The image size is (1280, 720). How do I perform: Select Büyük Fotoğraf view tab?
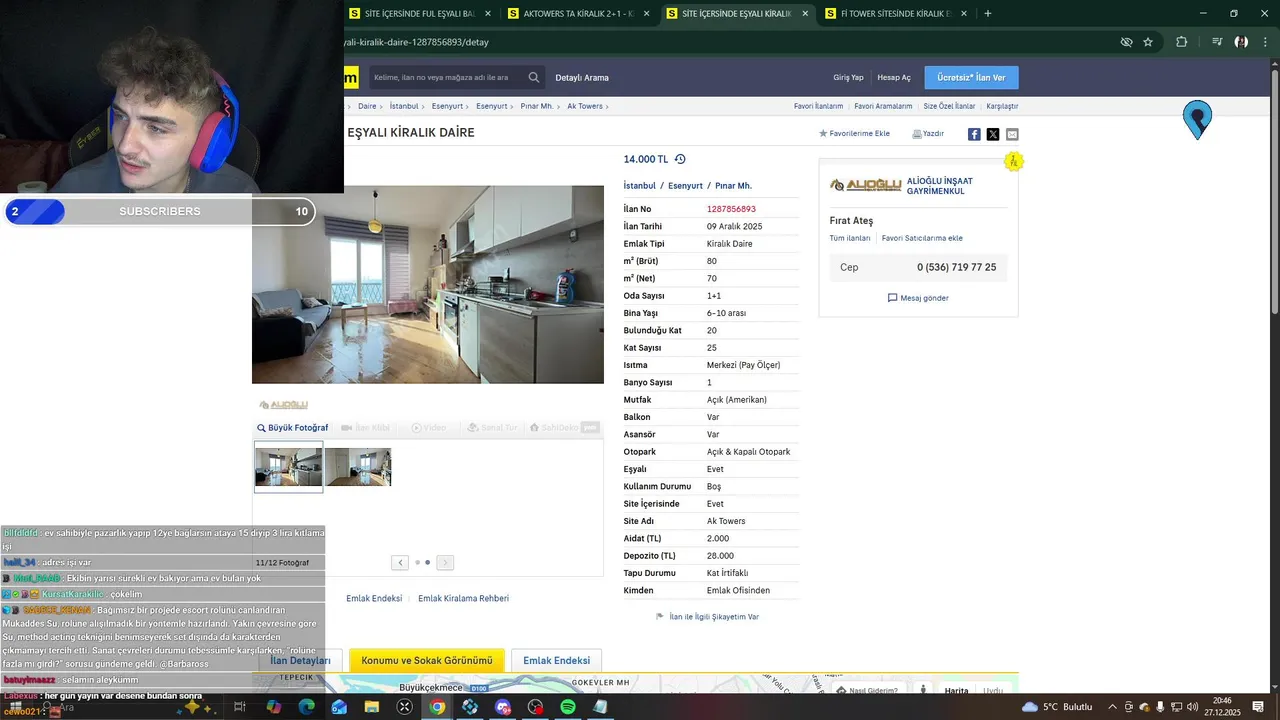click(293, 427)
